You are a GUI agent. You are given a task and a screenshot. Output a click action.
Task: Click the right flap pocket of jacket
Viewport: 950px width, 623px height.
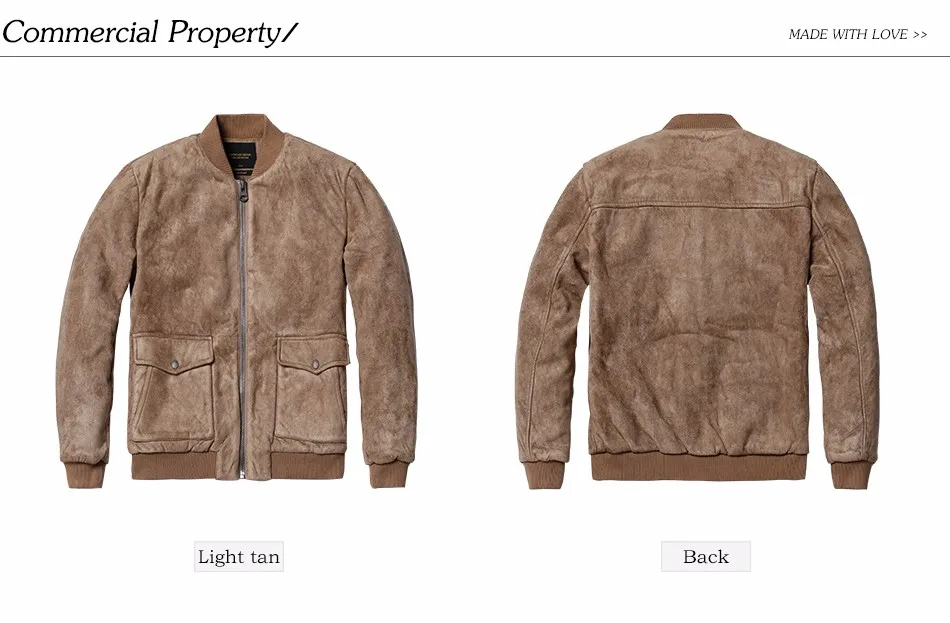point(313,388)
